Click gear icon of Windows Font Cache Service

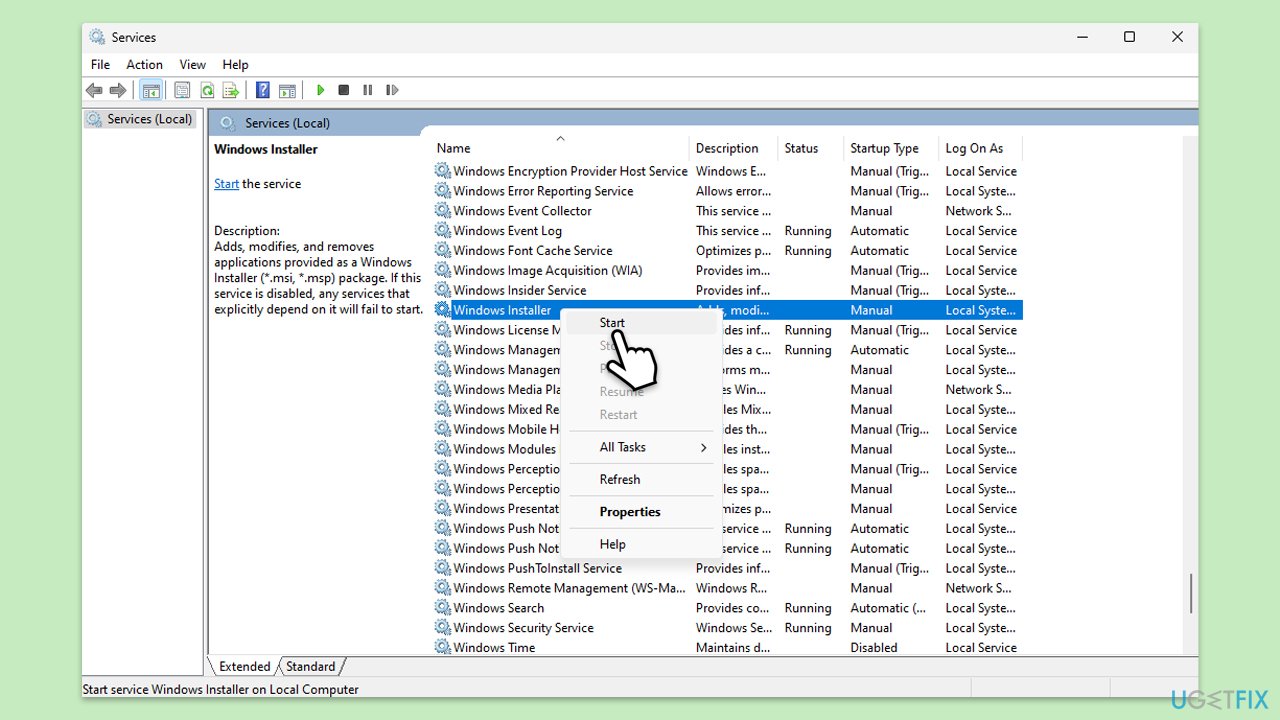click(x=442, y=251)
